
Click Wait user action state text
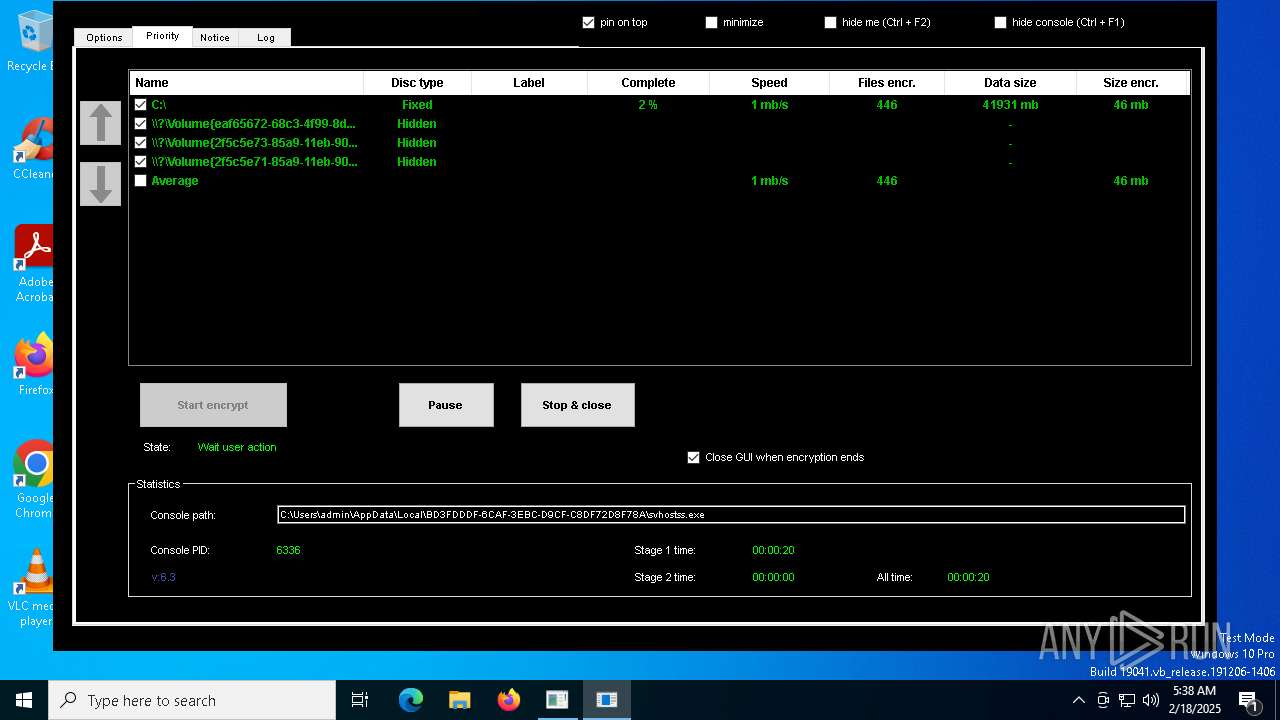(237, 447)
